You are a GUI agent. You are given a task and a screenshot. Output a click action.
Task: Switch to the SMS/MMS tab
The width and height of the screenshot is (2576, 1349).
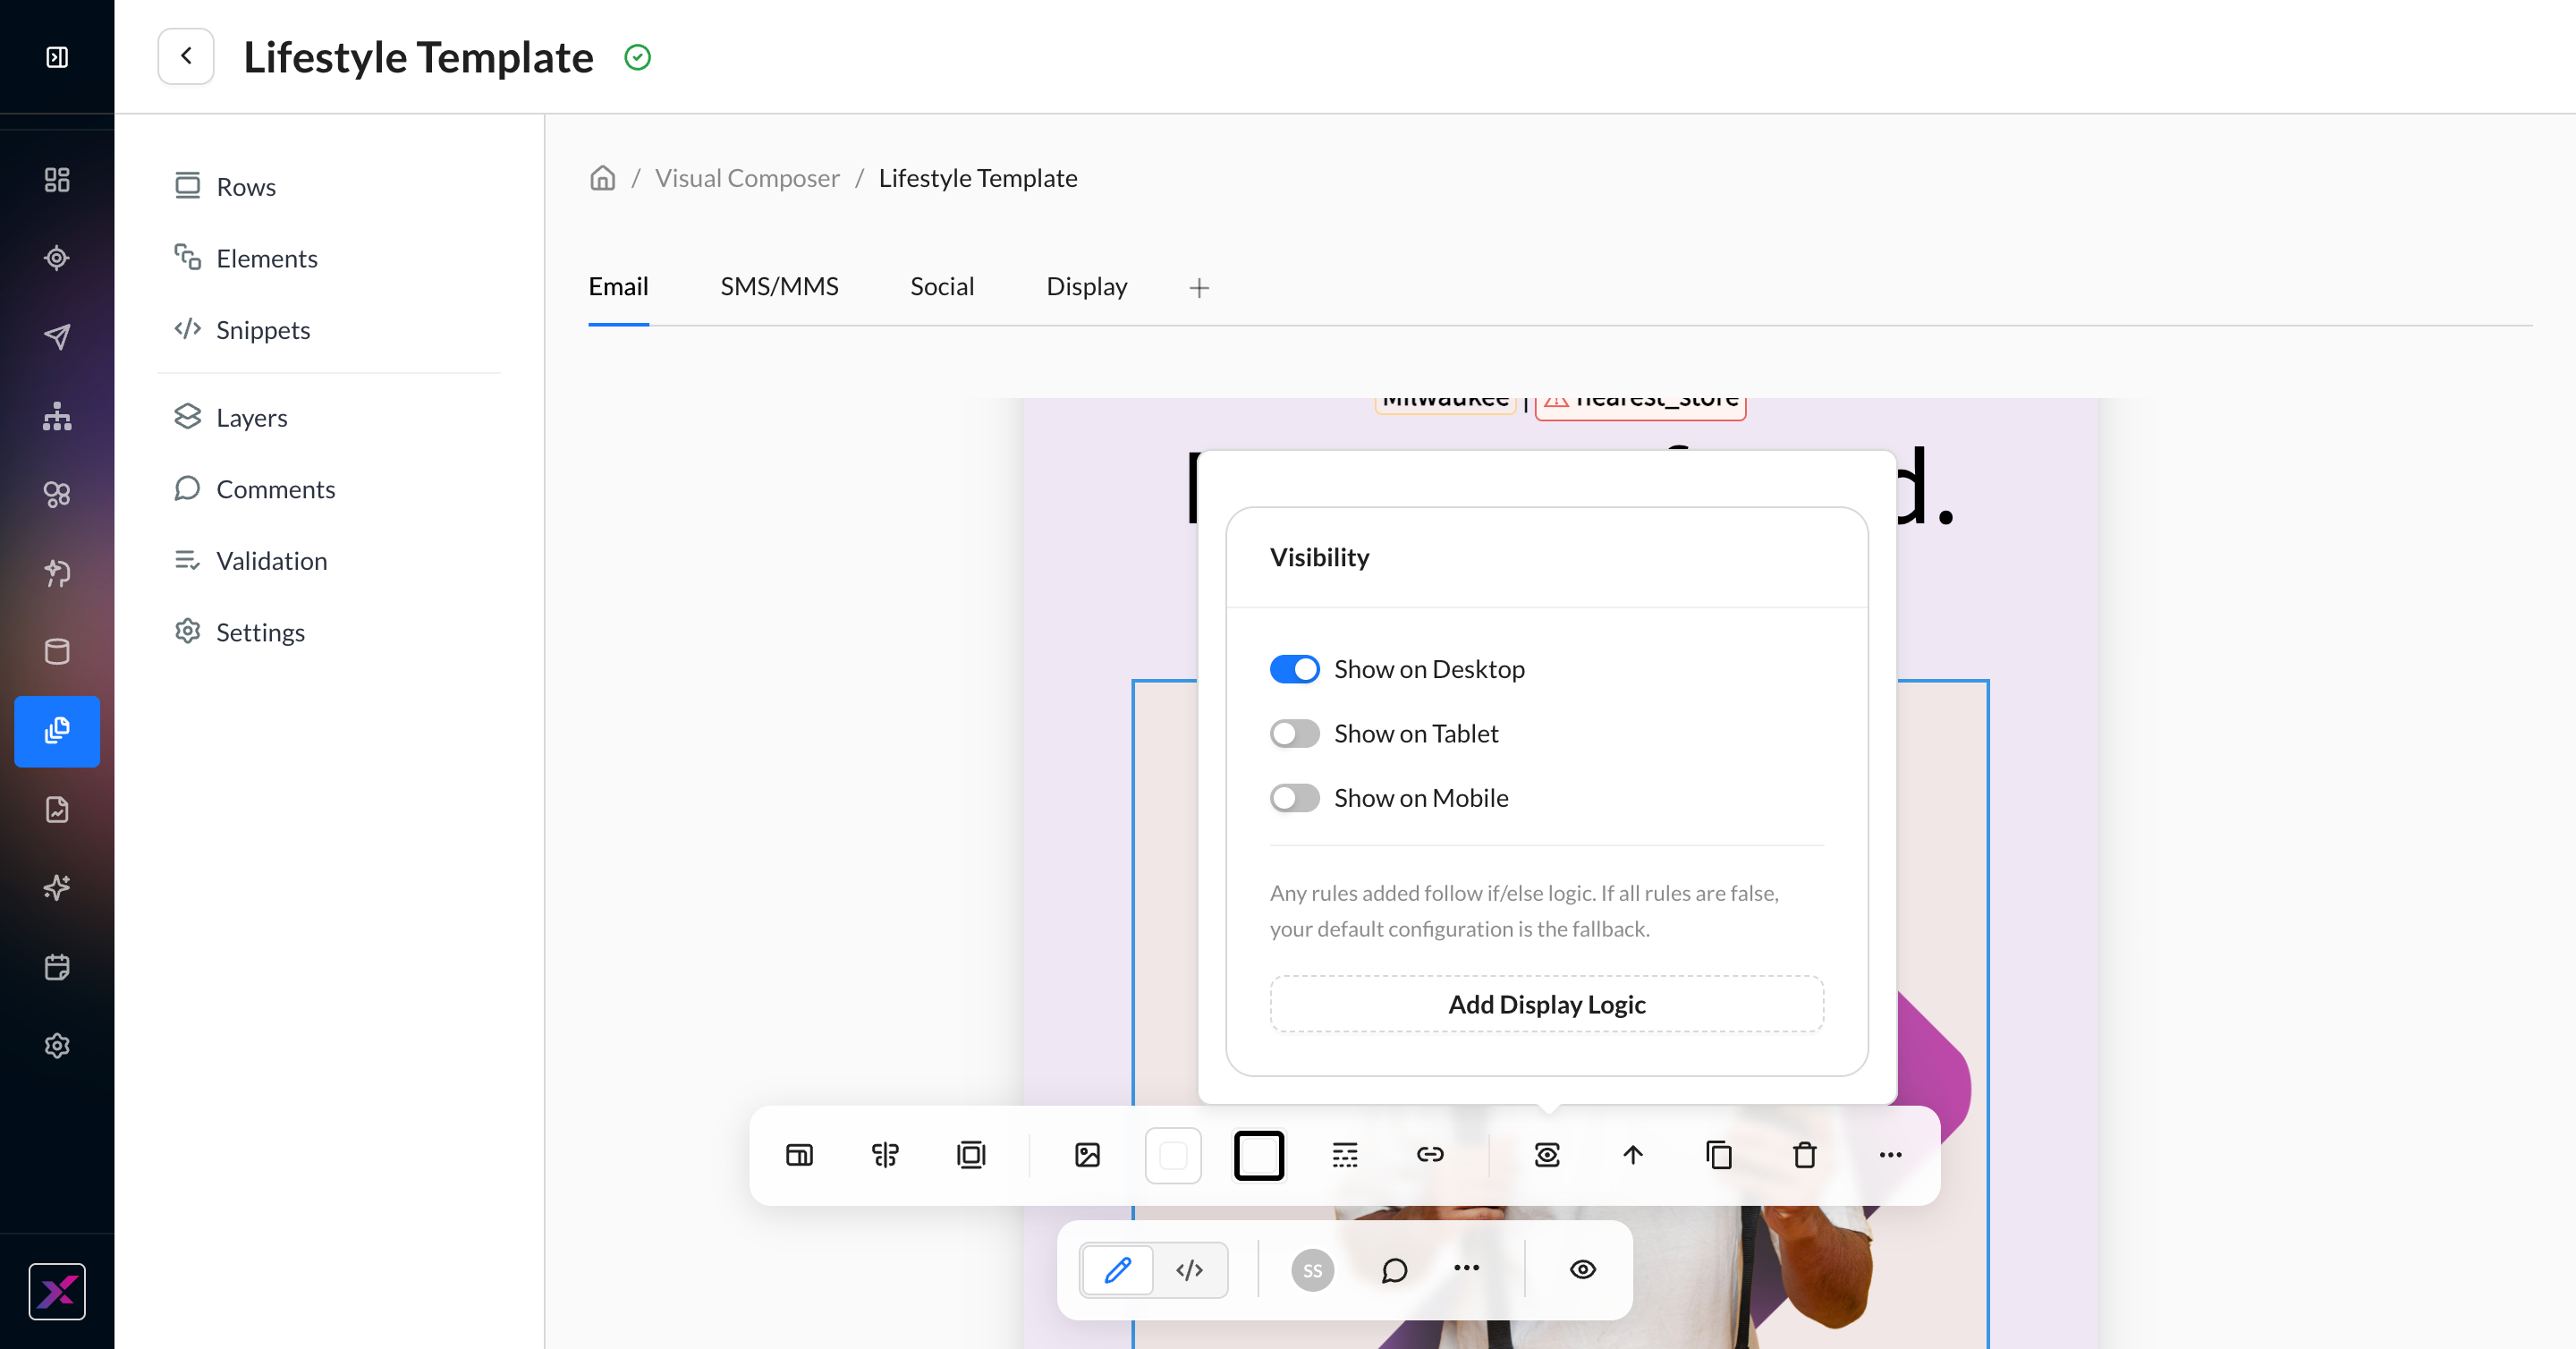click(x=779, y=287)
